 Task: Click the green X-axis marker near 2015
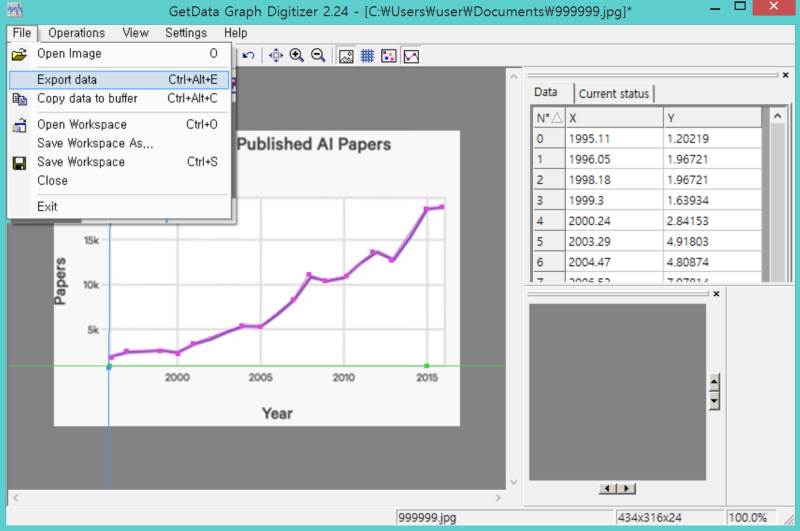click(x=427, y=366)
